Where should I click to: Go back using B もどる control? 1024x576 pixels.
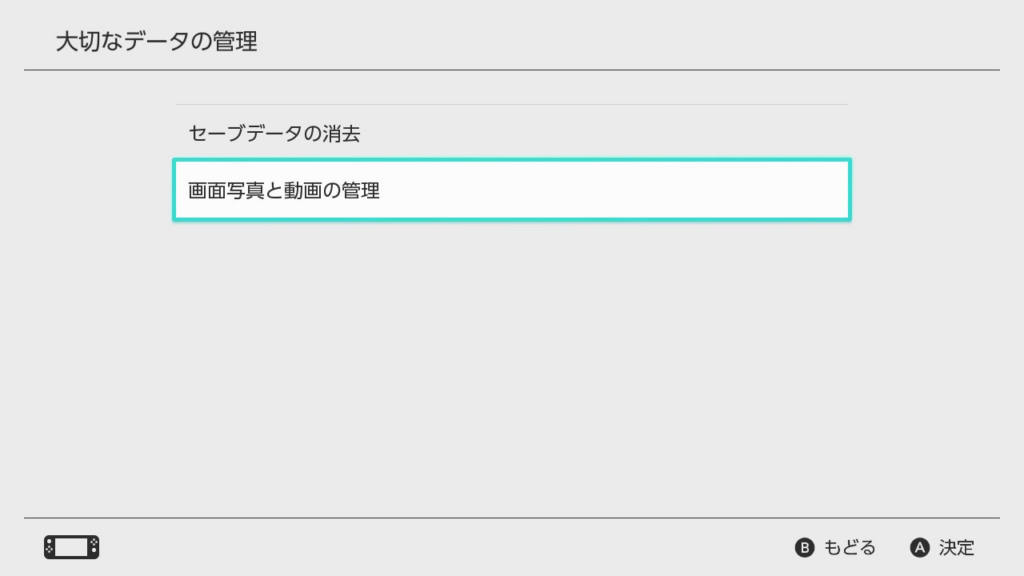[836, 548]
